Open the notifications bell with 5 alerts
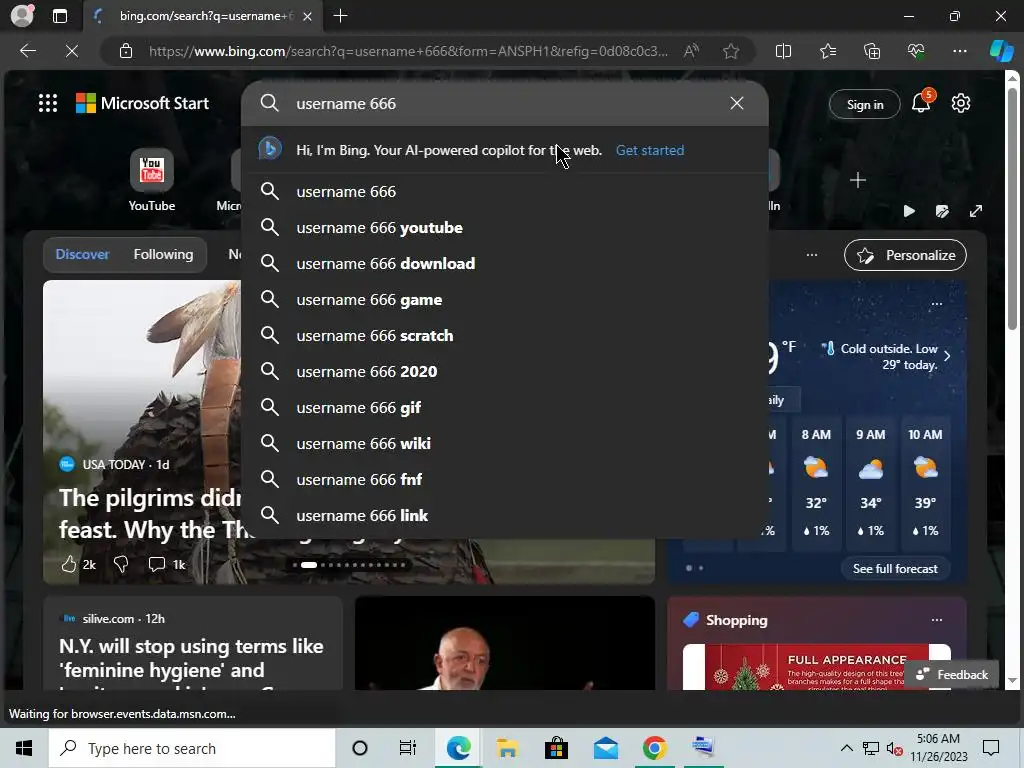The image size is (1024, 768). pos(921,103)
